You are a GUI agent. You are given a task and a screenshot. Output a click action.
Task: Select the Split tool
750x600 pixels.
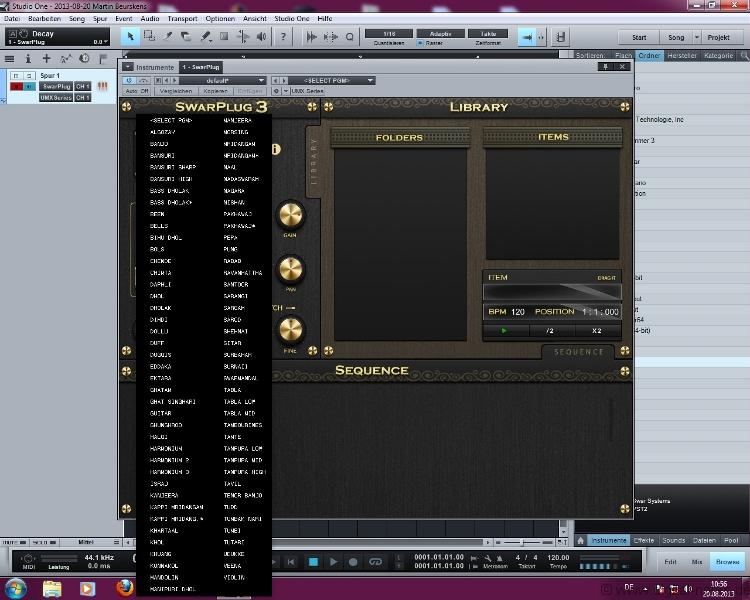(x=168, y=36)
